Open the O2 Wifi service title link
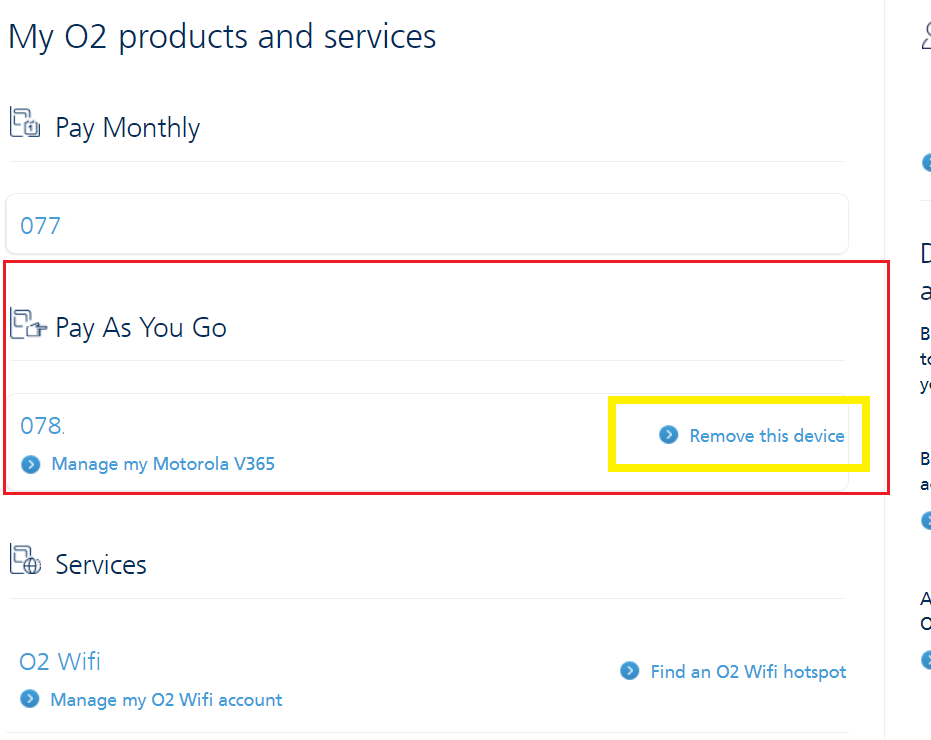Image resolution: width=931 pixels, height=740 pixels. pos(60,662)
